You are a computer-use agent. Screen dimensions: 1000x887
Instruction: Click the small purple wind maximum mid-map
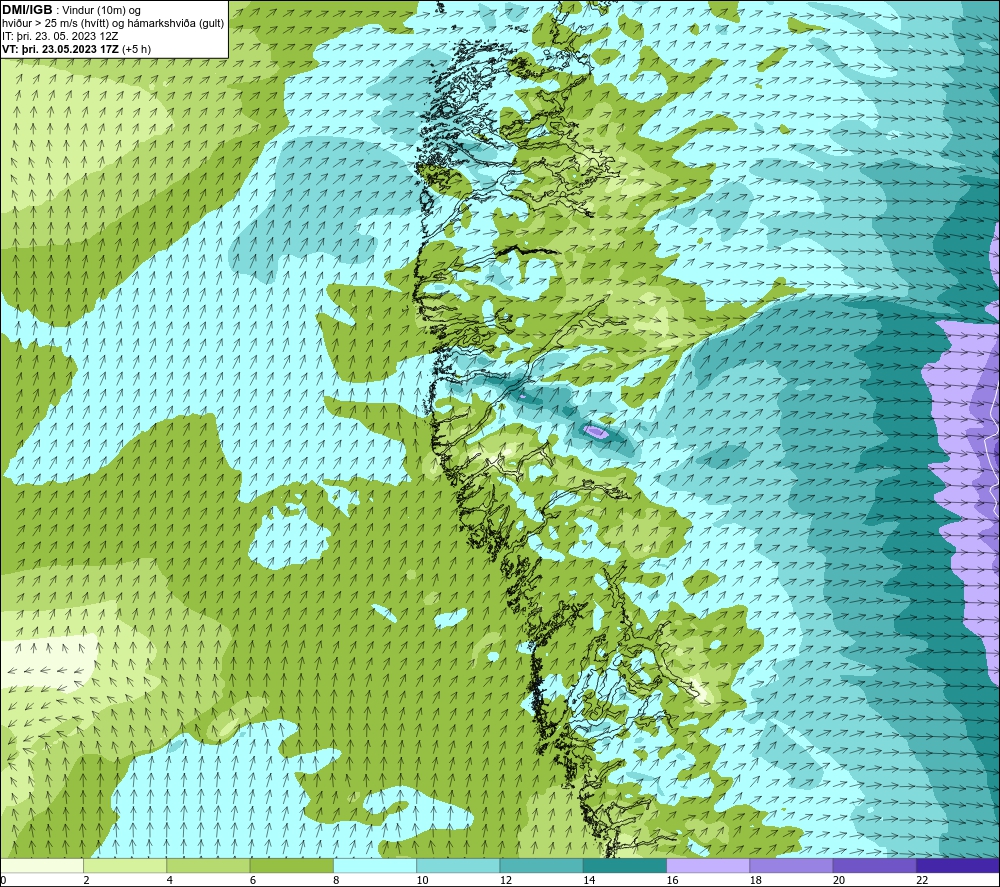pyautogui.click(x=597, y=432)
